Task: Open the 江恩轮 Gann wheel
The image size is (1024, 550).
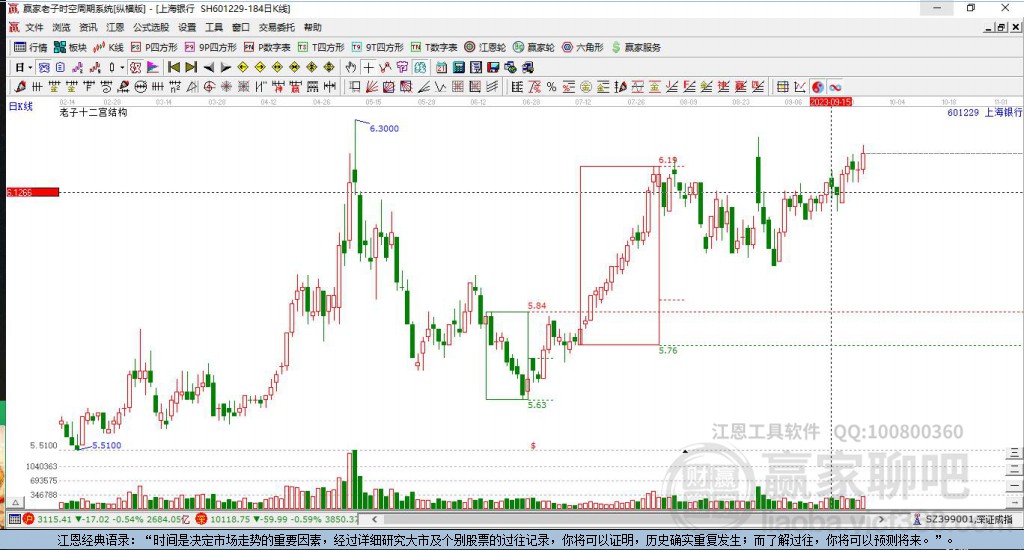Action: [485, 47]
